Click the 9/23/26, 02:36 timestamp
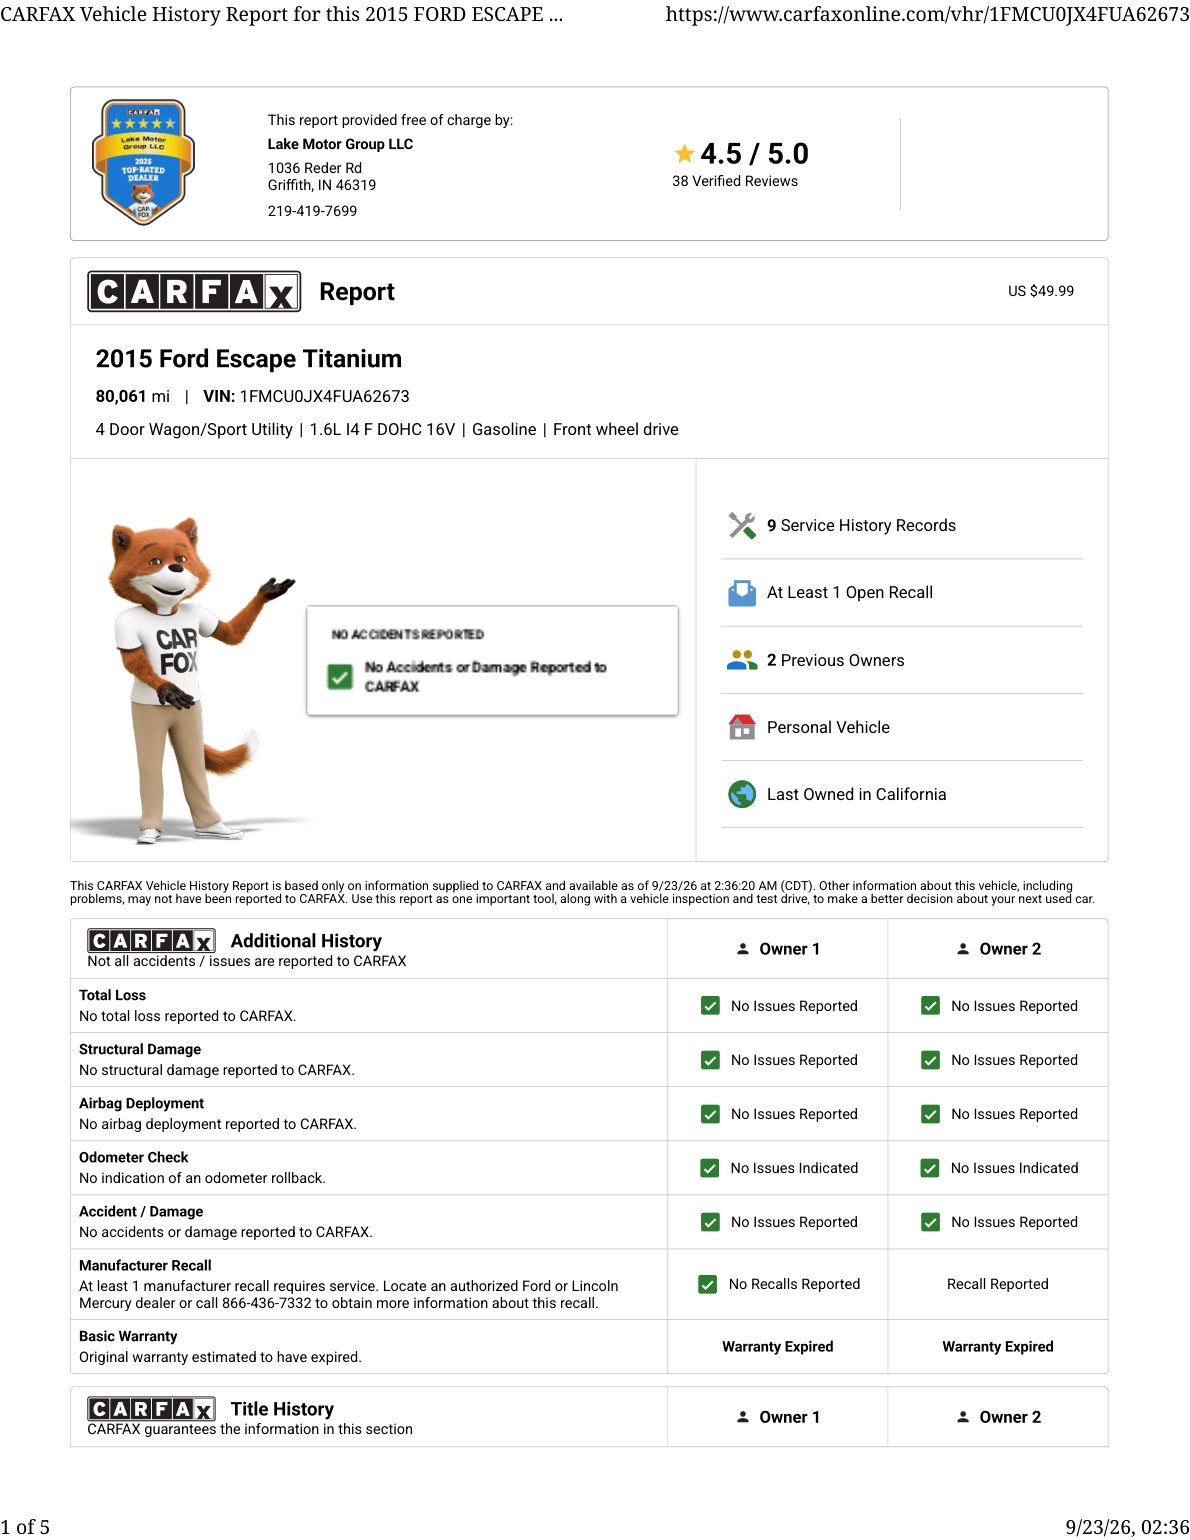Viewport: 1190px width, 1540px height. (x=1127, y=1527)
